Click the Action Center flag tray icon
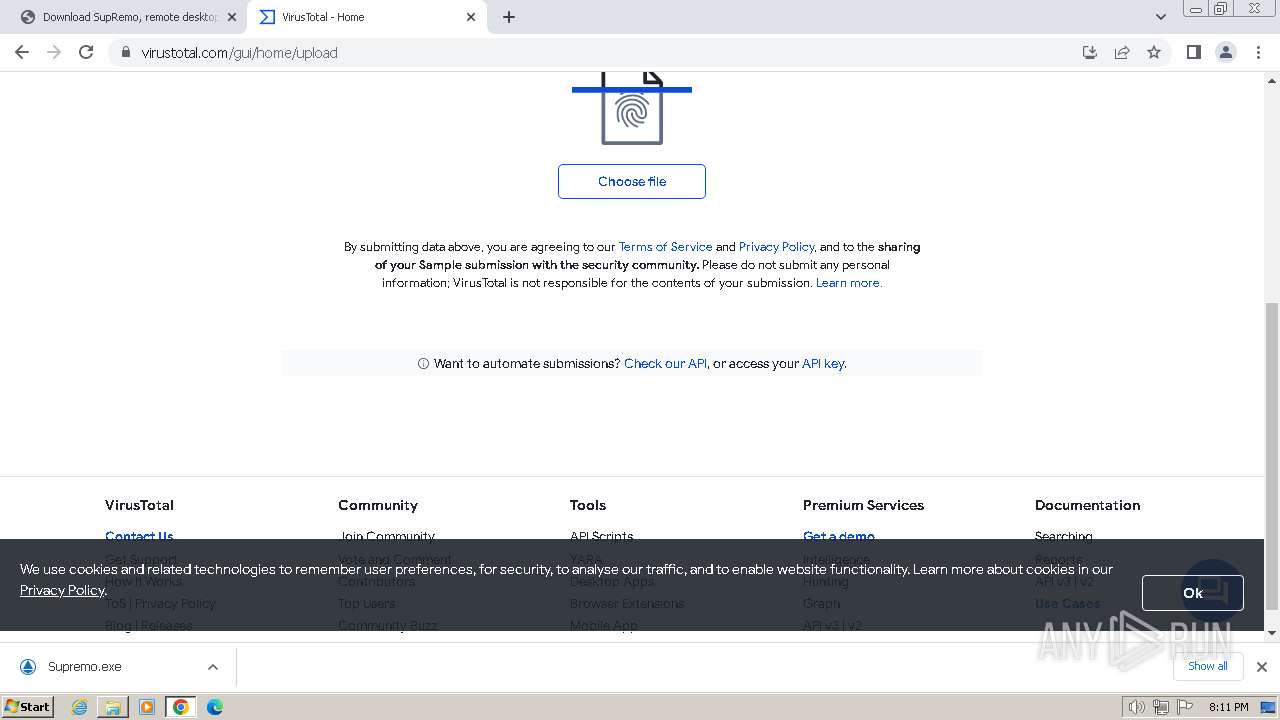The height and width of the screenshot is (720, 1280). pos(1185,707)
